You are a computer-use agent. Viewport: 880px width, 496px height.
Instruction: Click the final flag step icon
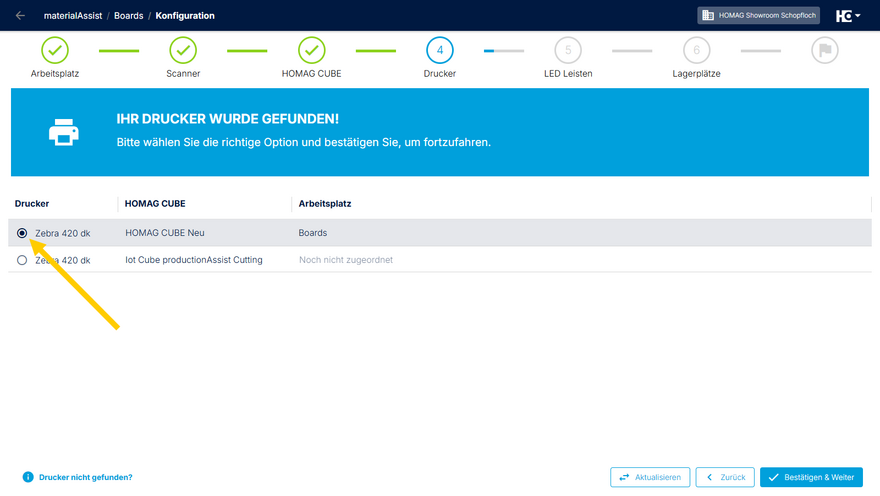pos(825,50)
